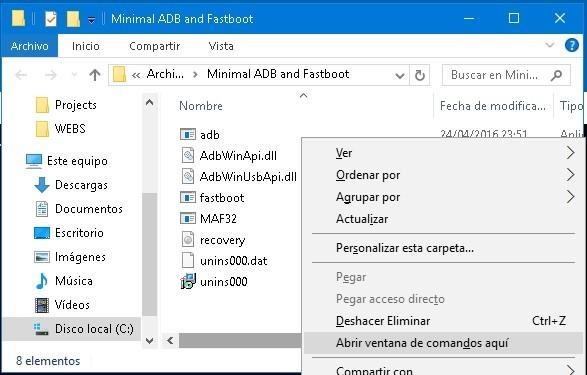The width and height of the screenshot is (587, 375).
Task: Click the recovery disc image icon
Action: tap(188, 240)
